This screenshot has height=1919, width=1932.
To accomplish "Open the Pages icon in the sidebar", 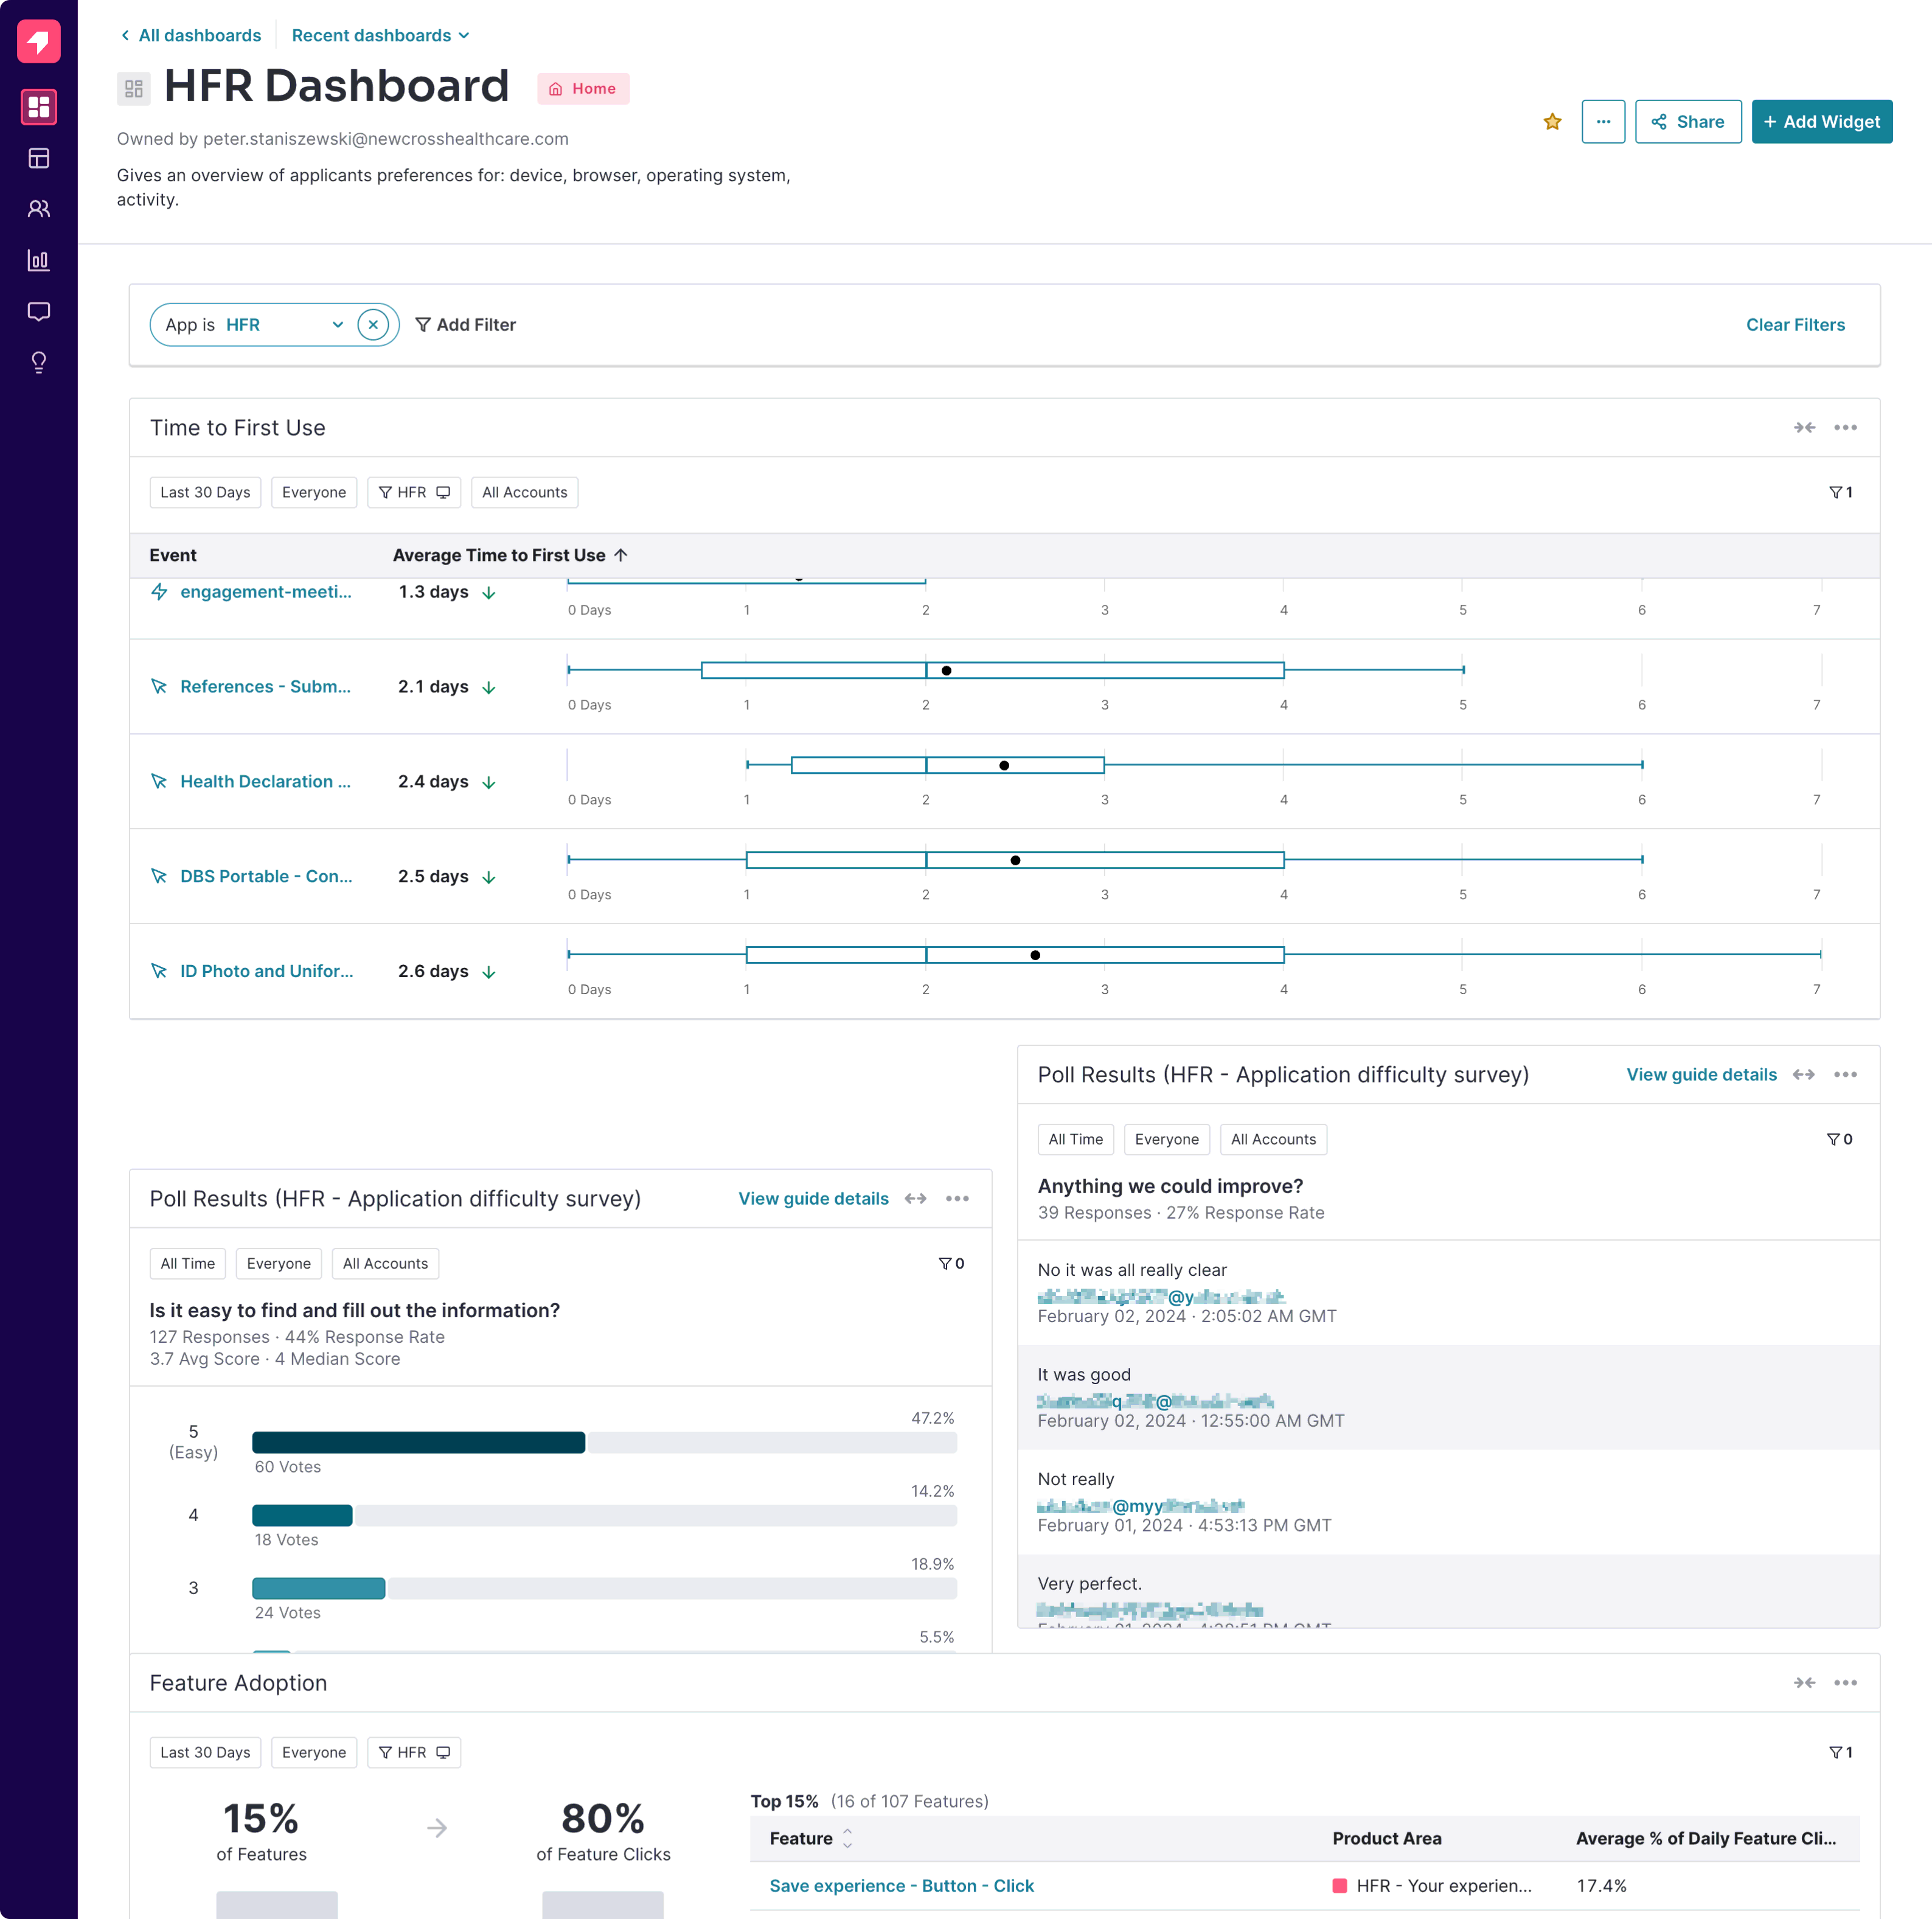I will point(39,158).
